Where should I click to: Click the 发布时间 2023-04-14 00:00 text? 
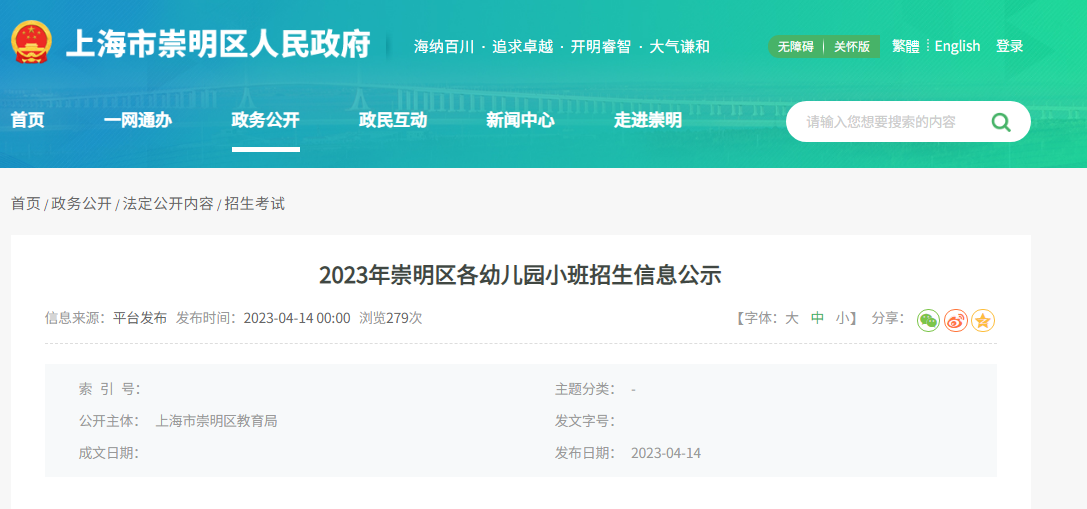click(263, 318)
